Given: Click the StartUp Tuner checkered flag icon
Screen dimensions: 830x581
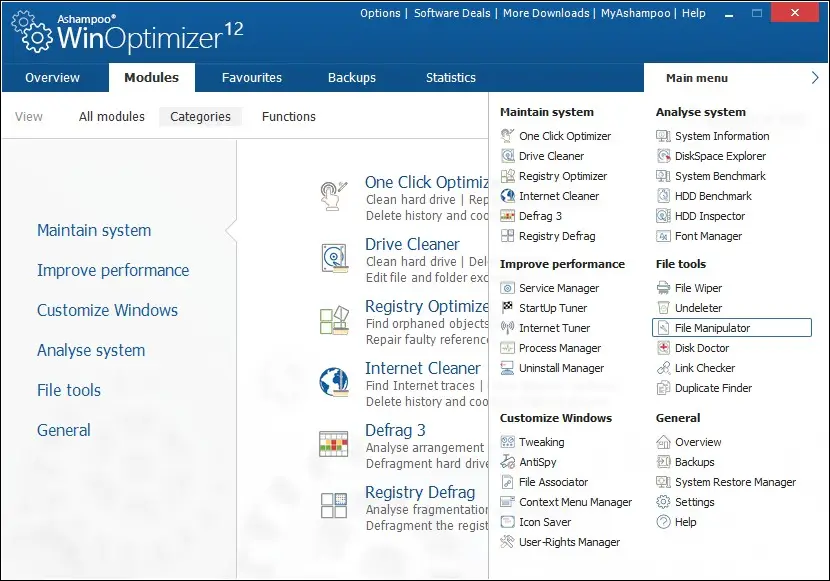Looking at the screenshot, I should (x=507, y=308).
